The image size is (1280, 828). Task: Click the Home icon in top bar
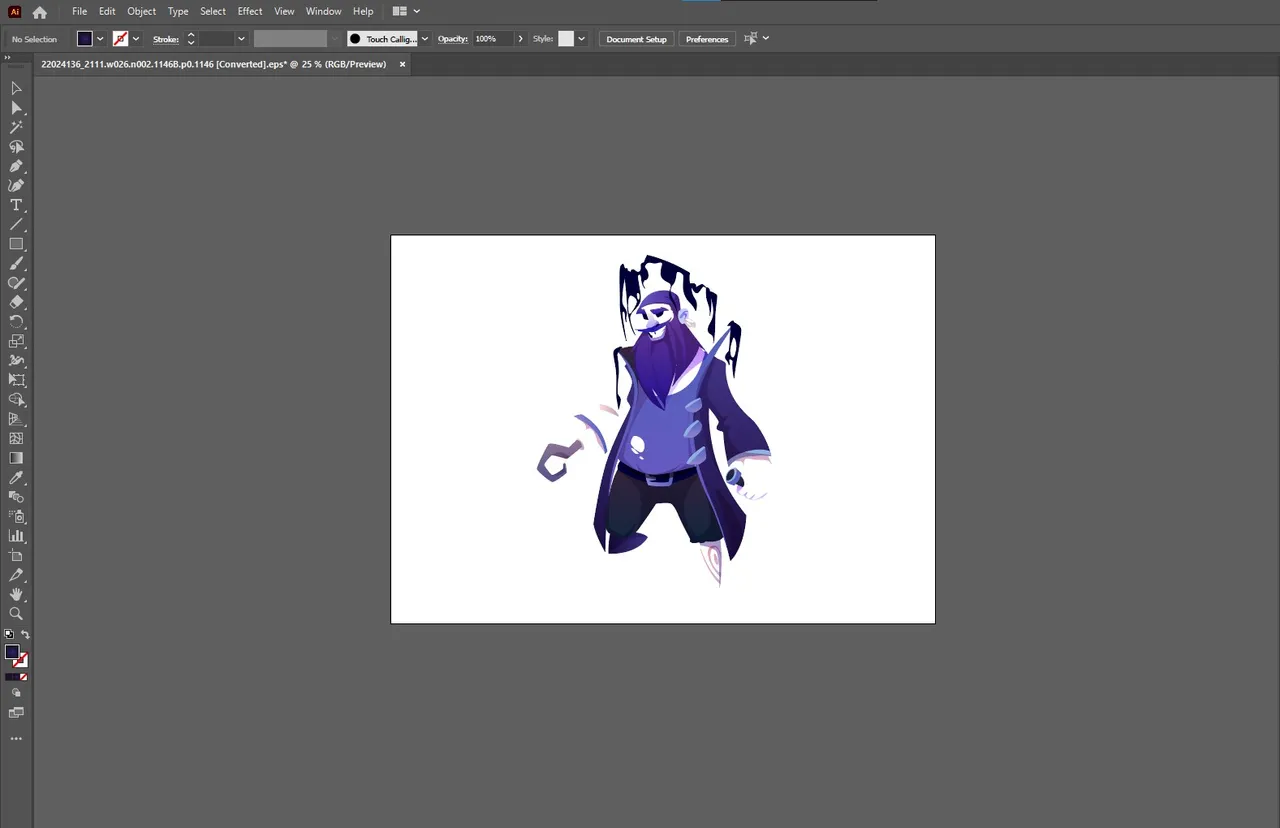(39, 12)
